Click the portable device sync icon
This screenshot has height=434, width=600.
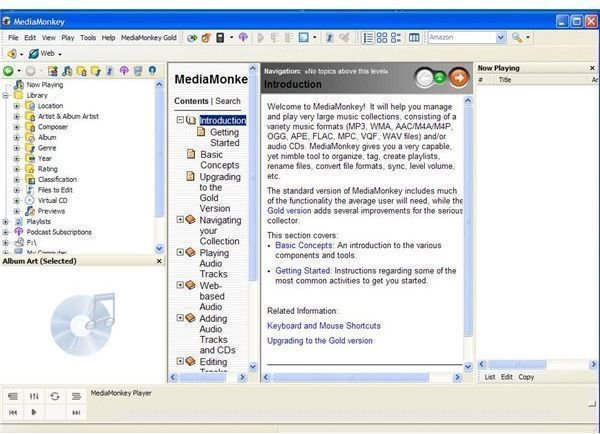coord(220,37)
